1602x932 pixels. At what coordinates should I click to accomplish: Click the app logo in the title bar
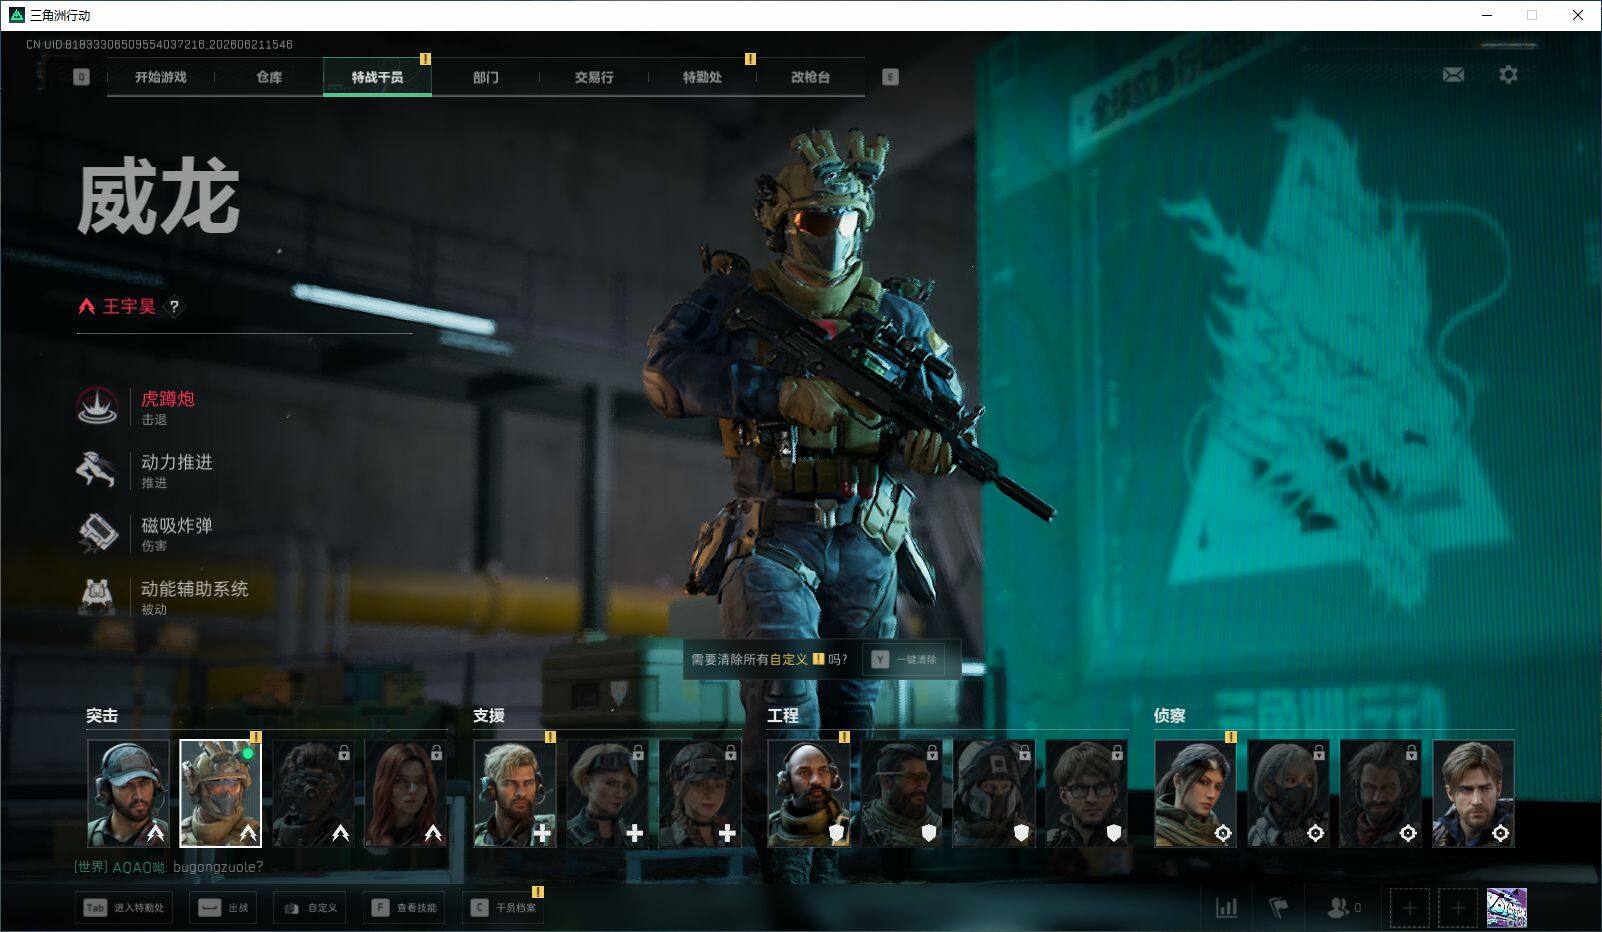16,15
